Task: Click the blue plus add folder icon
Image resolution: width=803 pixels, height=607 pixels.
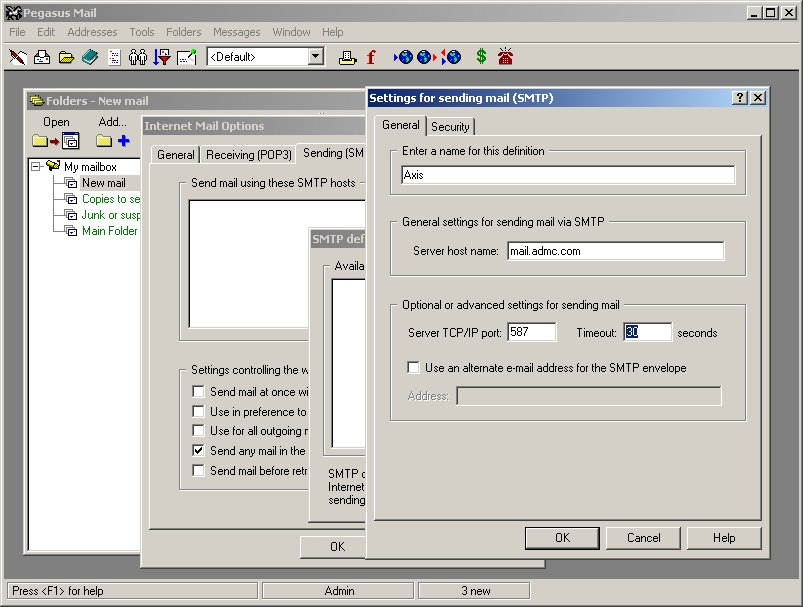Action: [123, 141]
